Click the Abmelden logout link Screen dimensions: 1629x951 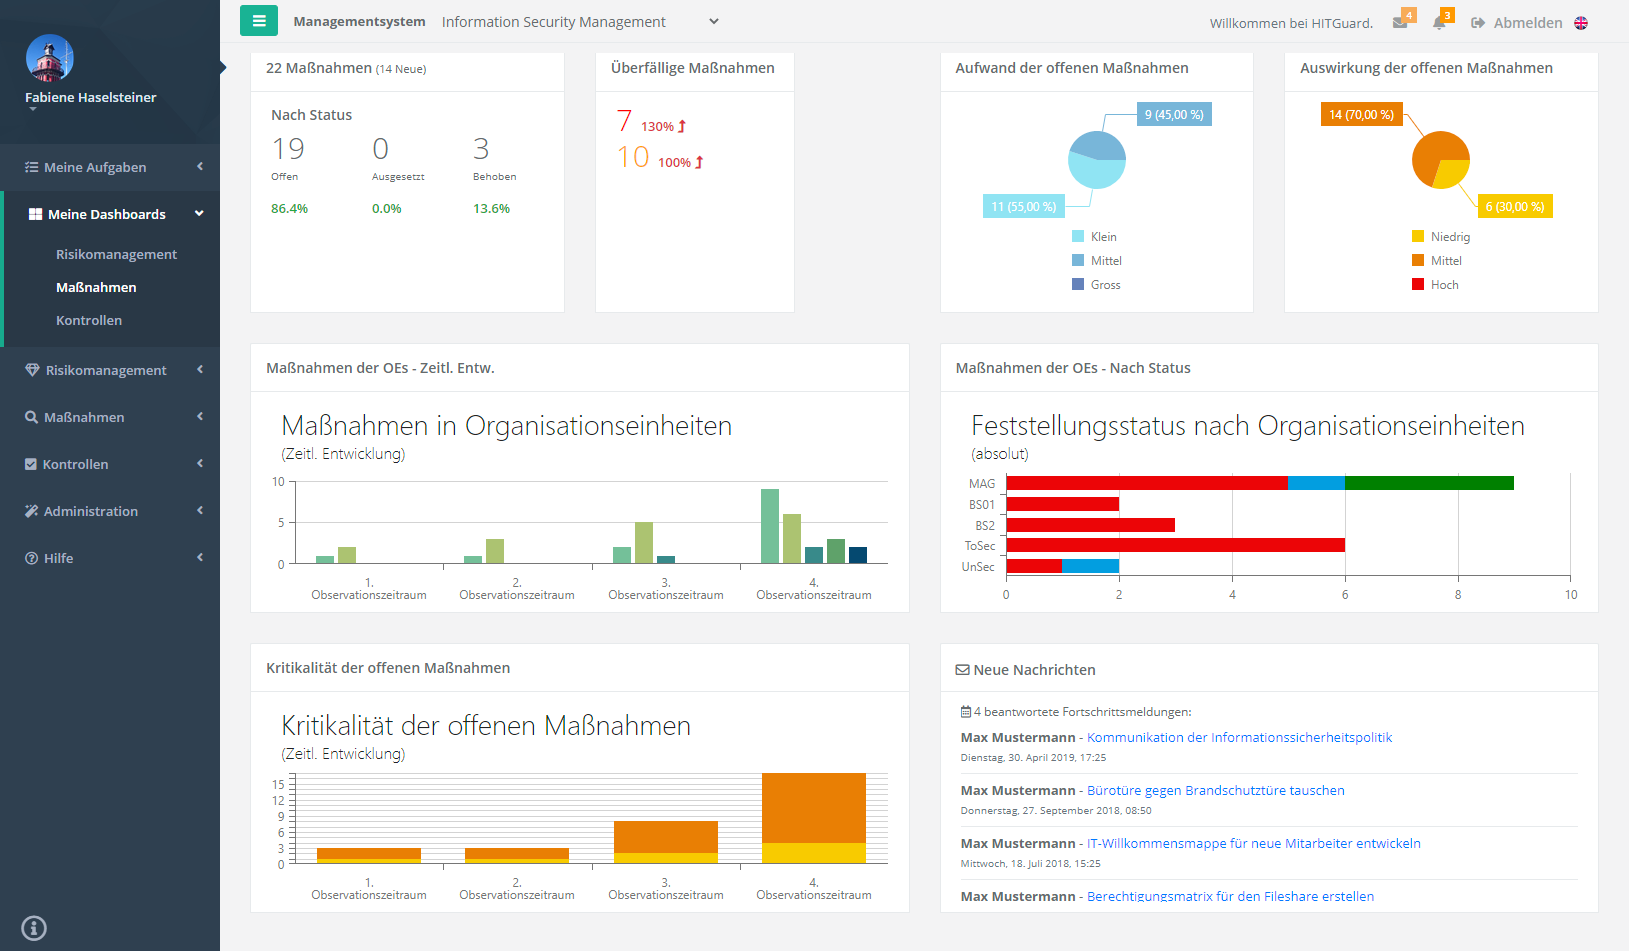[1516, 23]
